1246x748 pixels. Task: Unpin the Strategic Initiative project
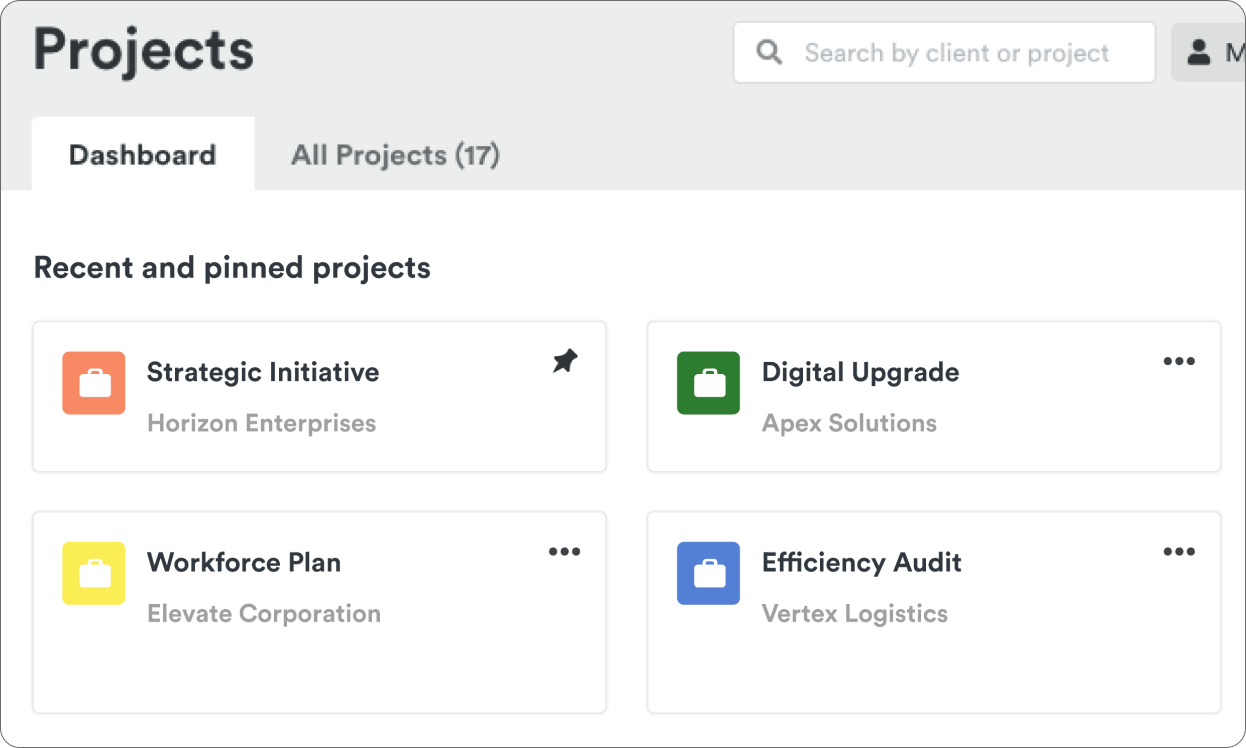click(565, 361)
